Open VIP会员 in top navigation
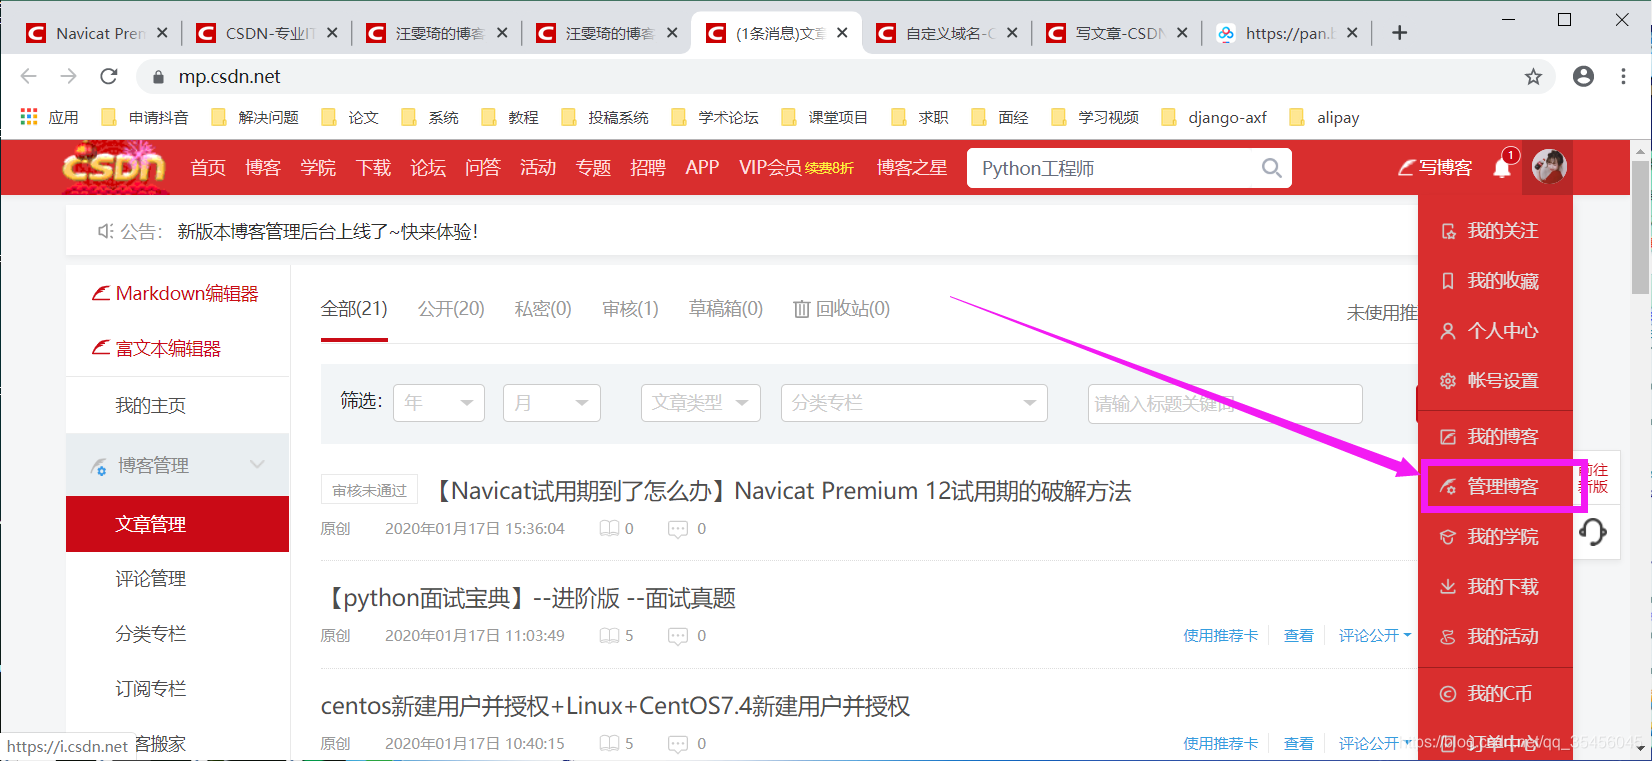This screenshot has height=761, width=1652. coord(796,167)
